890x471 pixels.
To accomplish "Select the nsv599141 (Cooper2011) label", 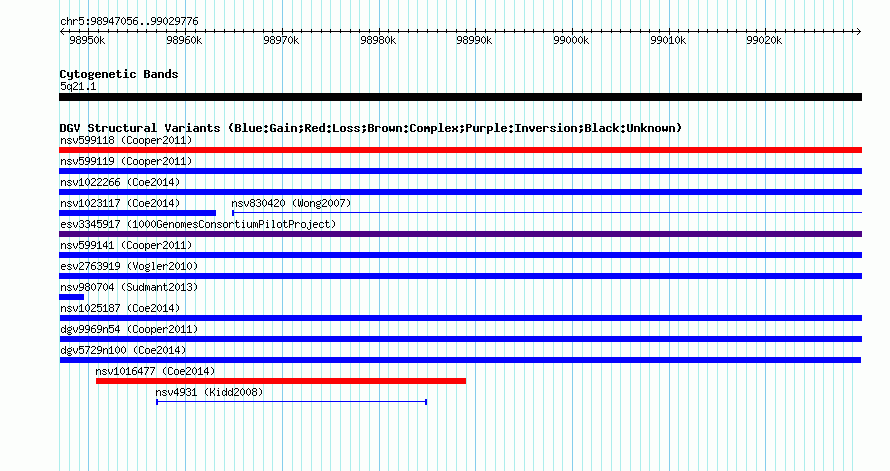I will [x=126, y=245].
